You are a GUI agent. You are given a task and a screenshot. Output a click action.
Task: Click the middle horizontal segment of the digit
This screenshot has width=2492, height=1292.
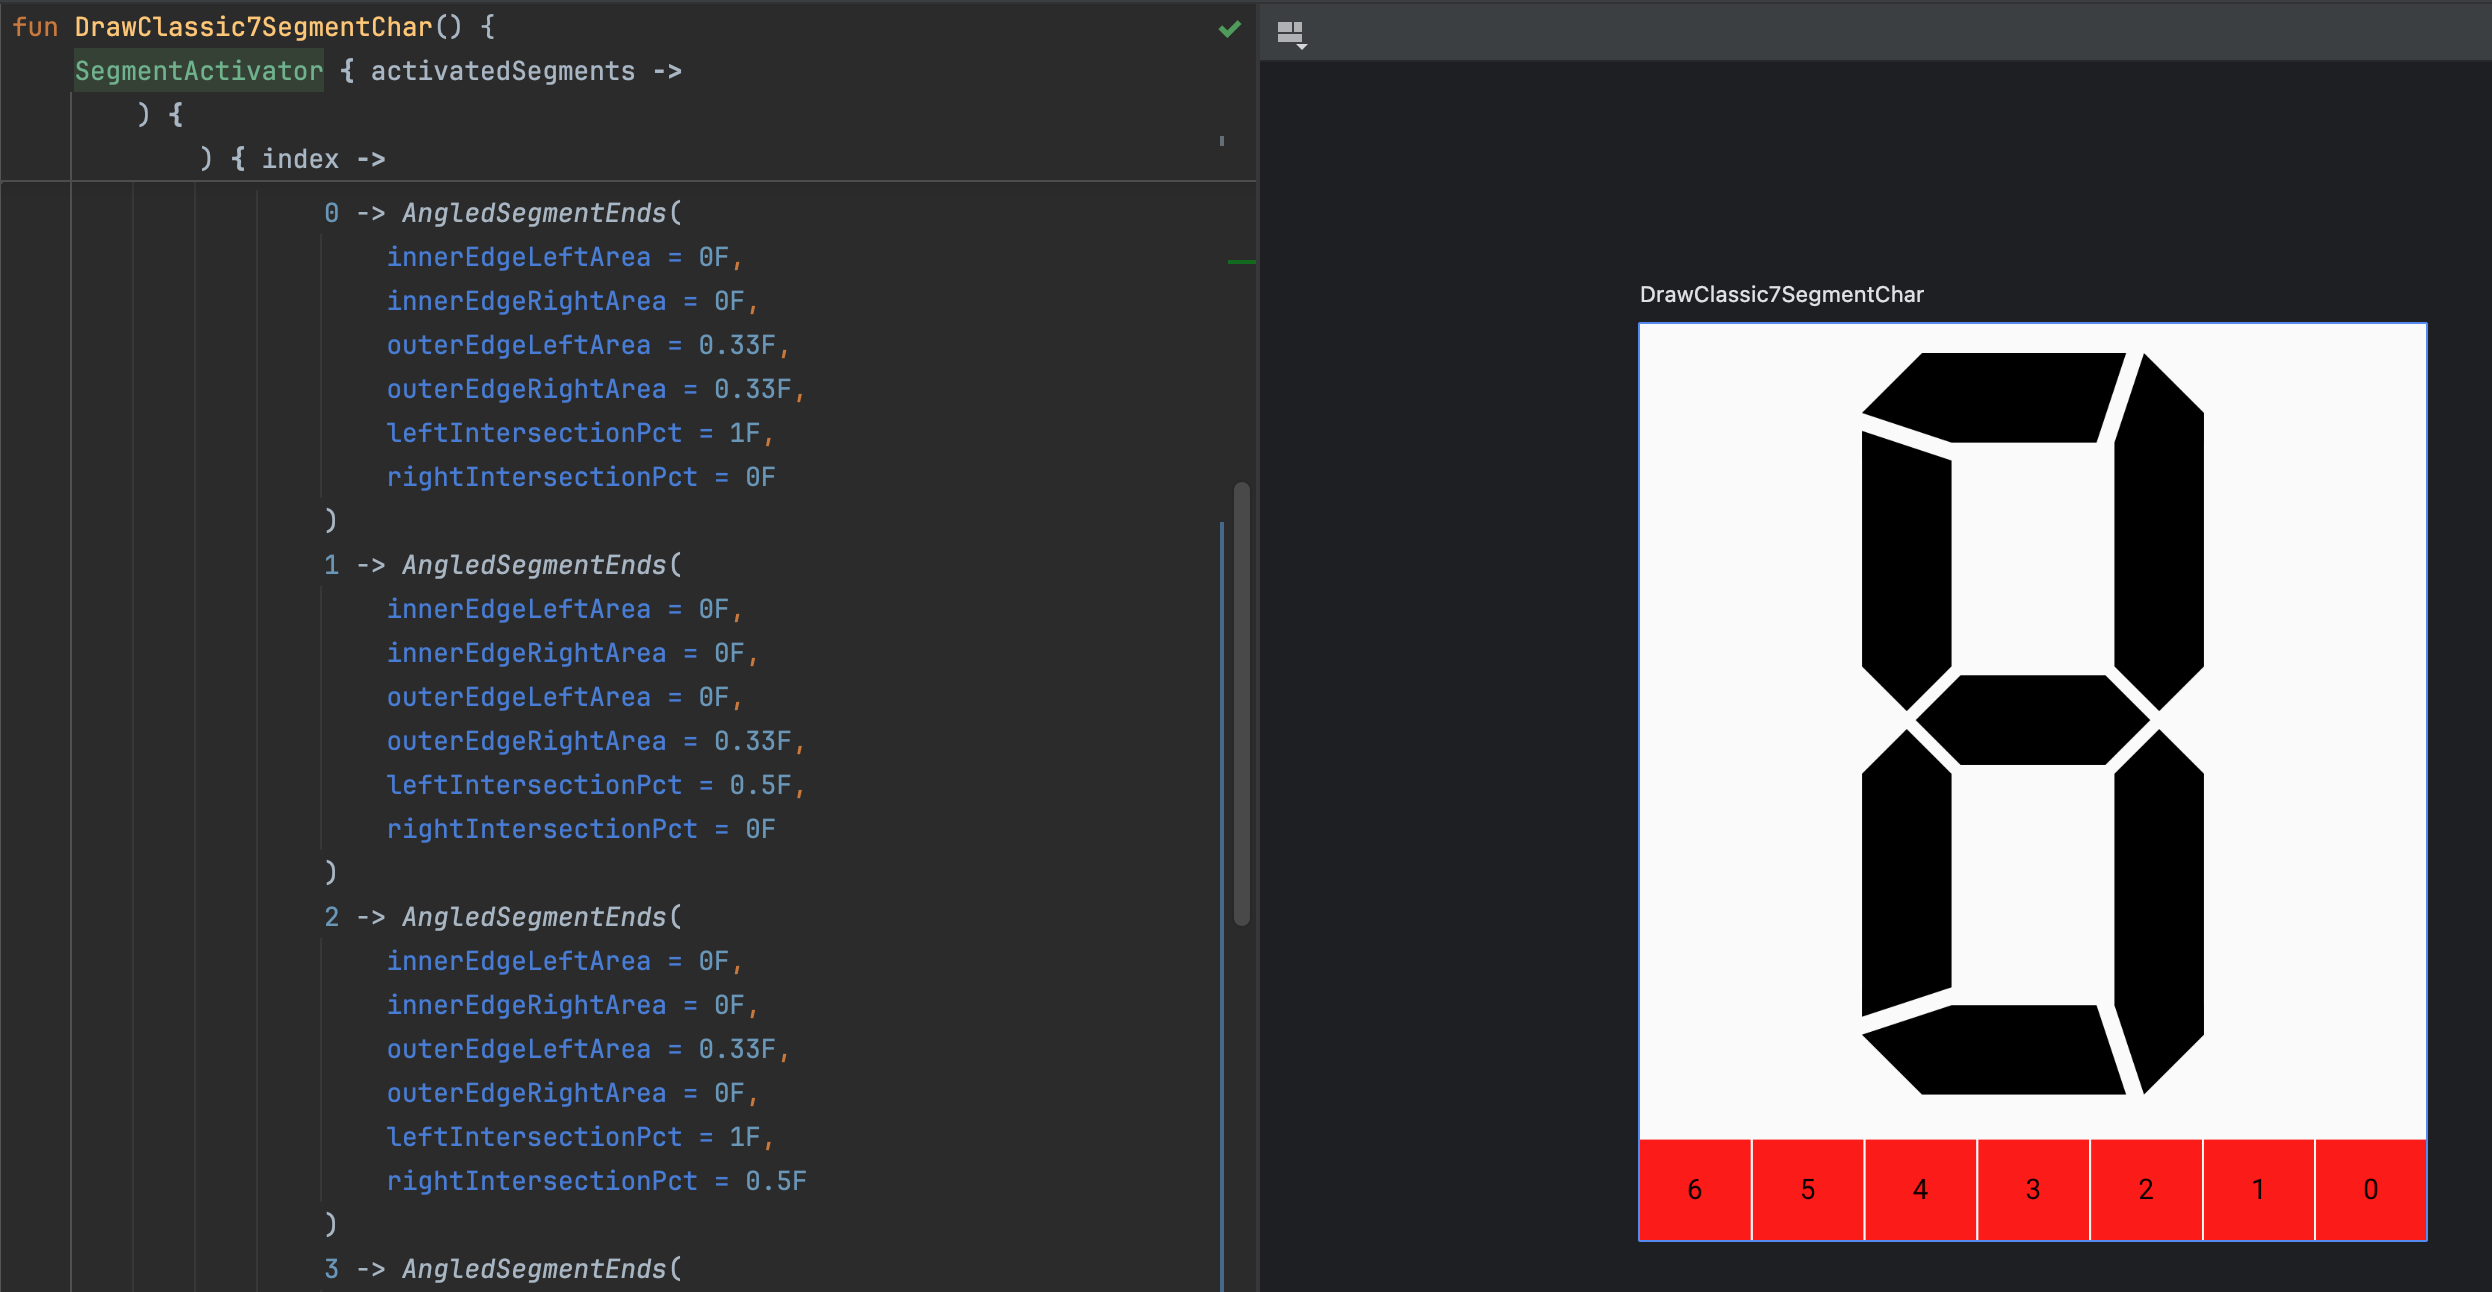(2033, 720)
